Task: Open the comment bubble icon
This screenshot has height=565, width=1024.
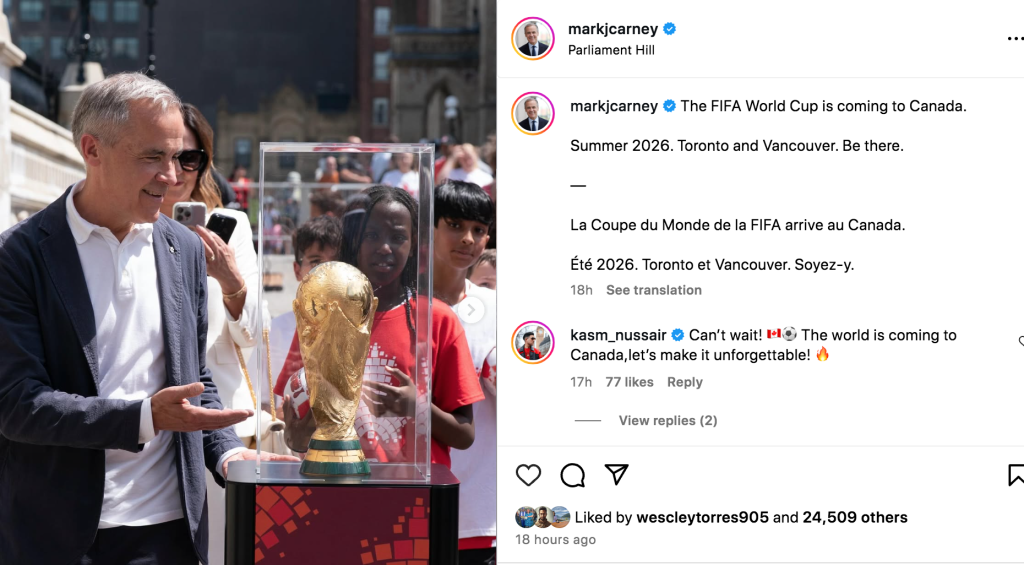Action: pos(573,475)
